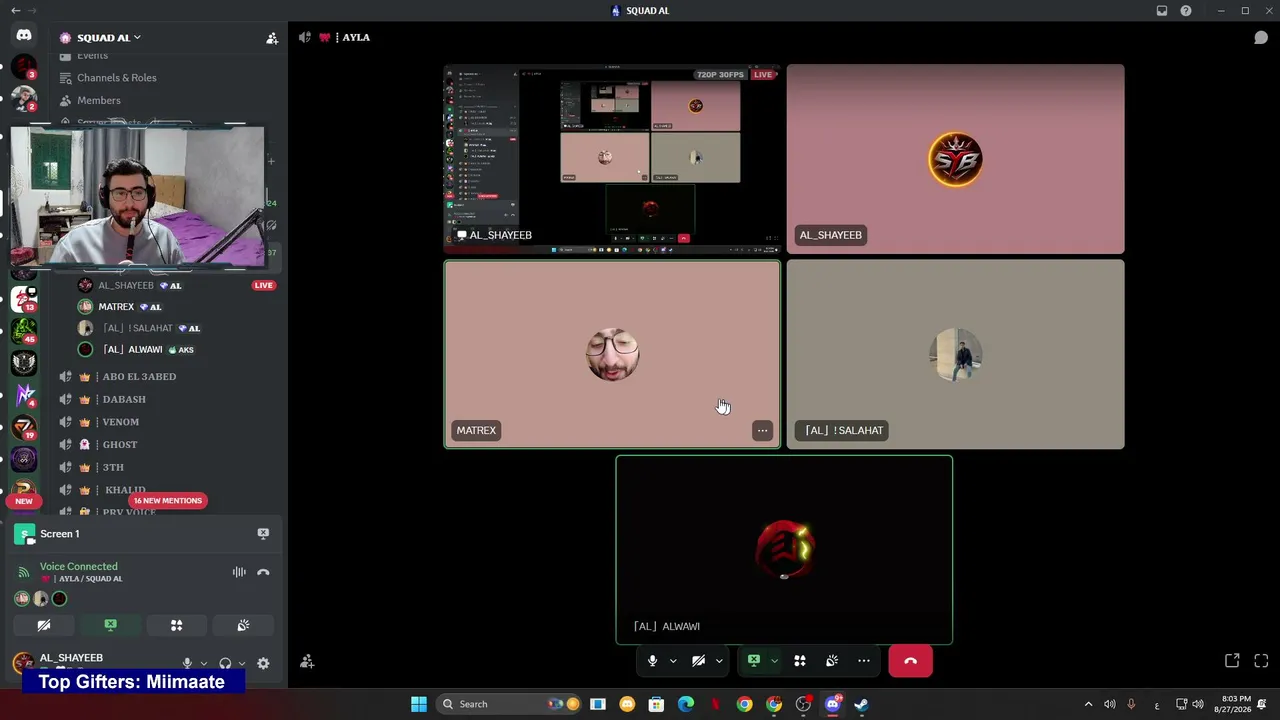Open chat panel icon at top right

tap(1261, 38)
